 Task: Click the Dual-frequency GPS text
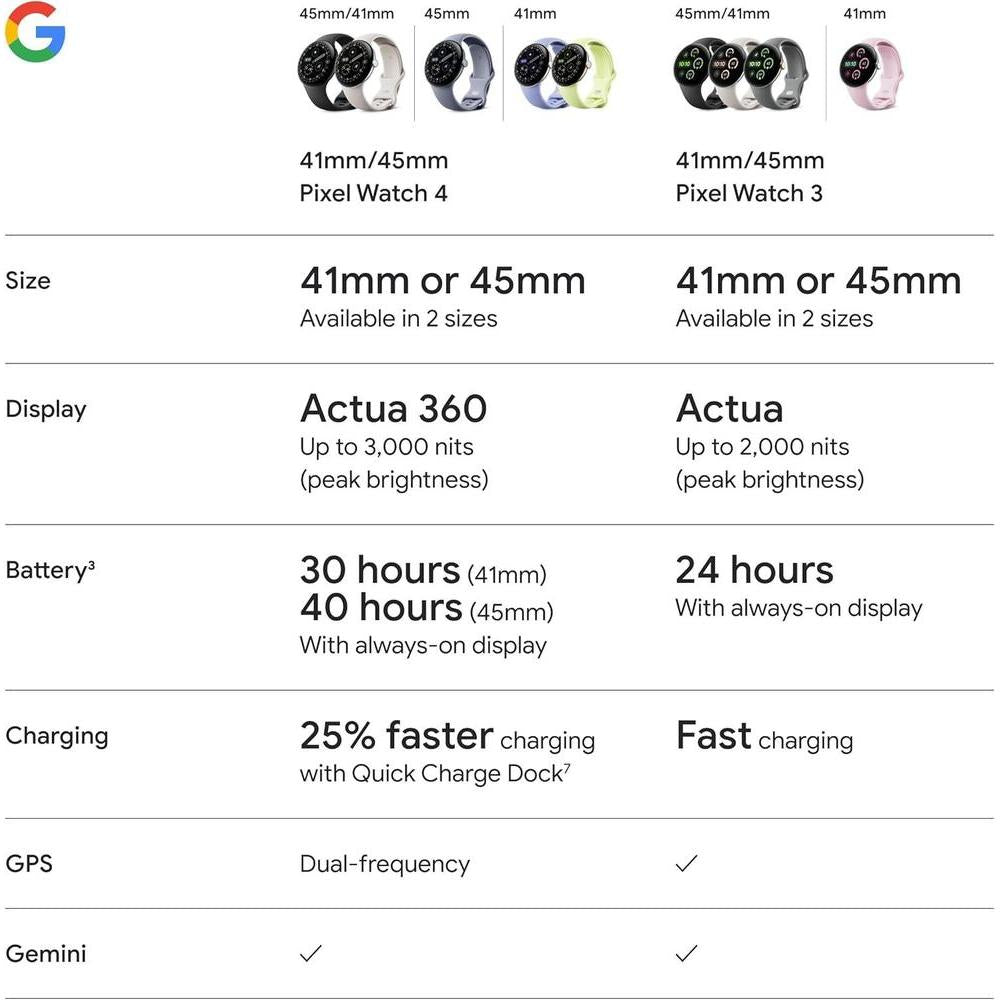385,864
